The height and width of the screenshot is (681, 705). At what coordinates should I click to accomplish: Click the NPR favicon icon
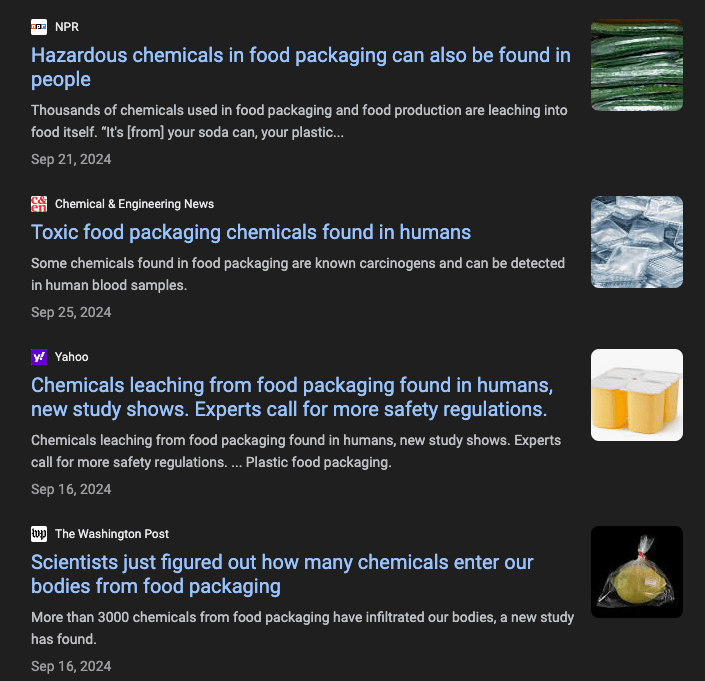coord(39,27)
